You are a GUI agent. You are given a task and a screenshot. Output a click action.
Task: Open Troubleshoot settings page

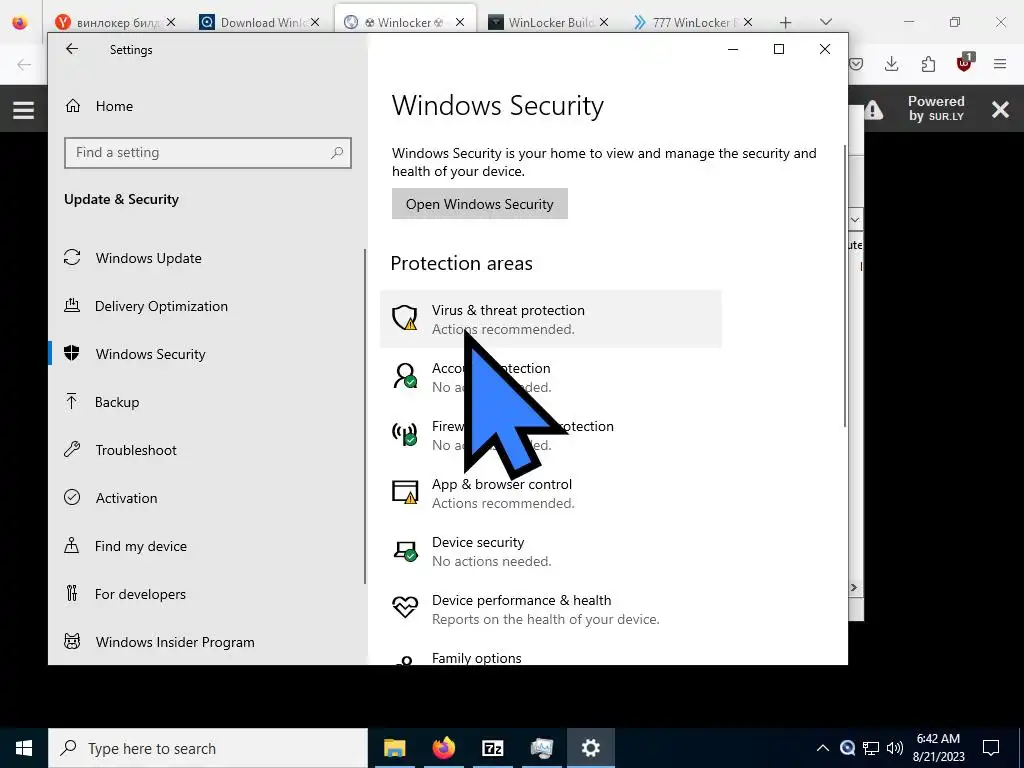pyautogui.click(x=136, y=450)
